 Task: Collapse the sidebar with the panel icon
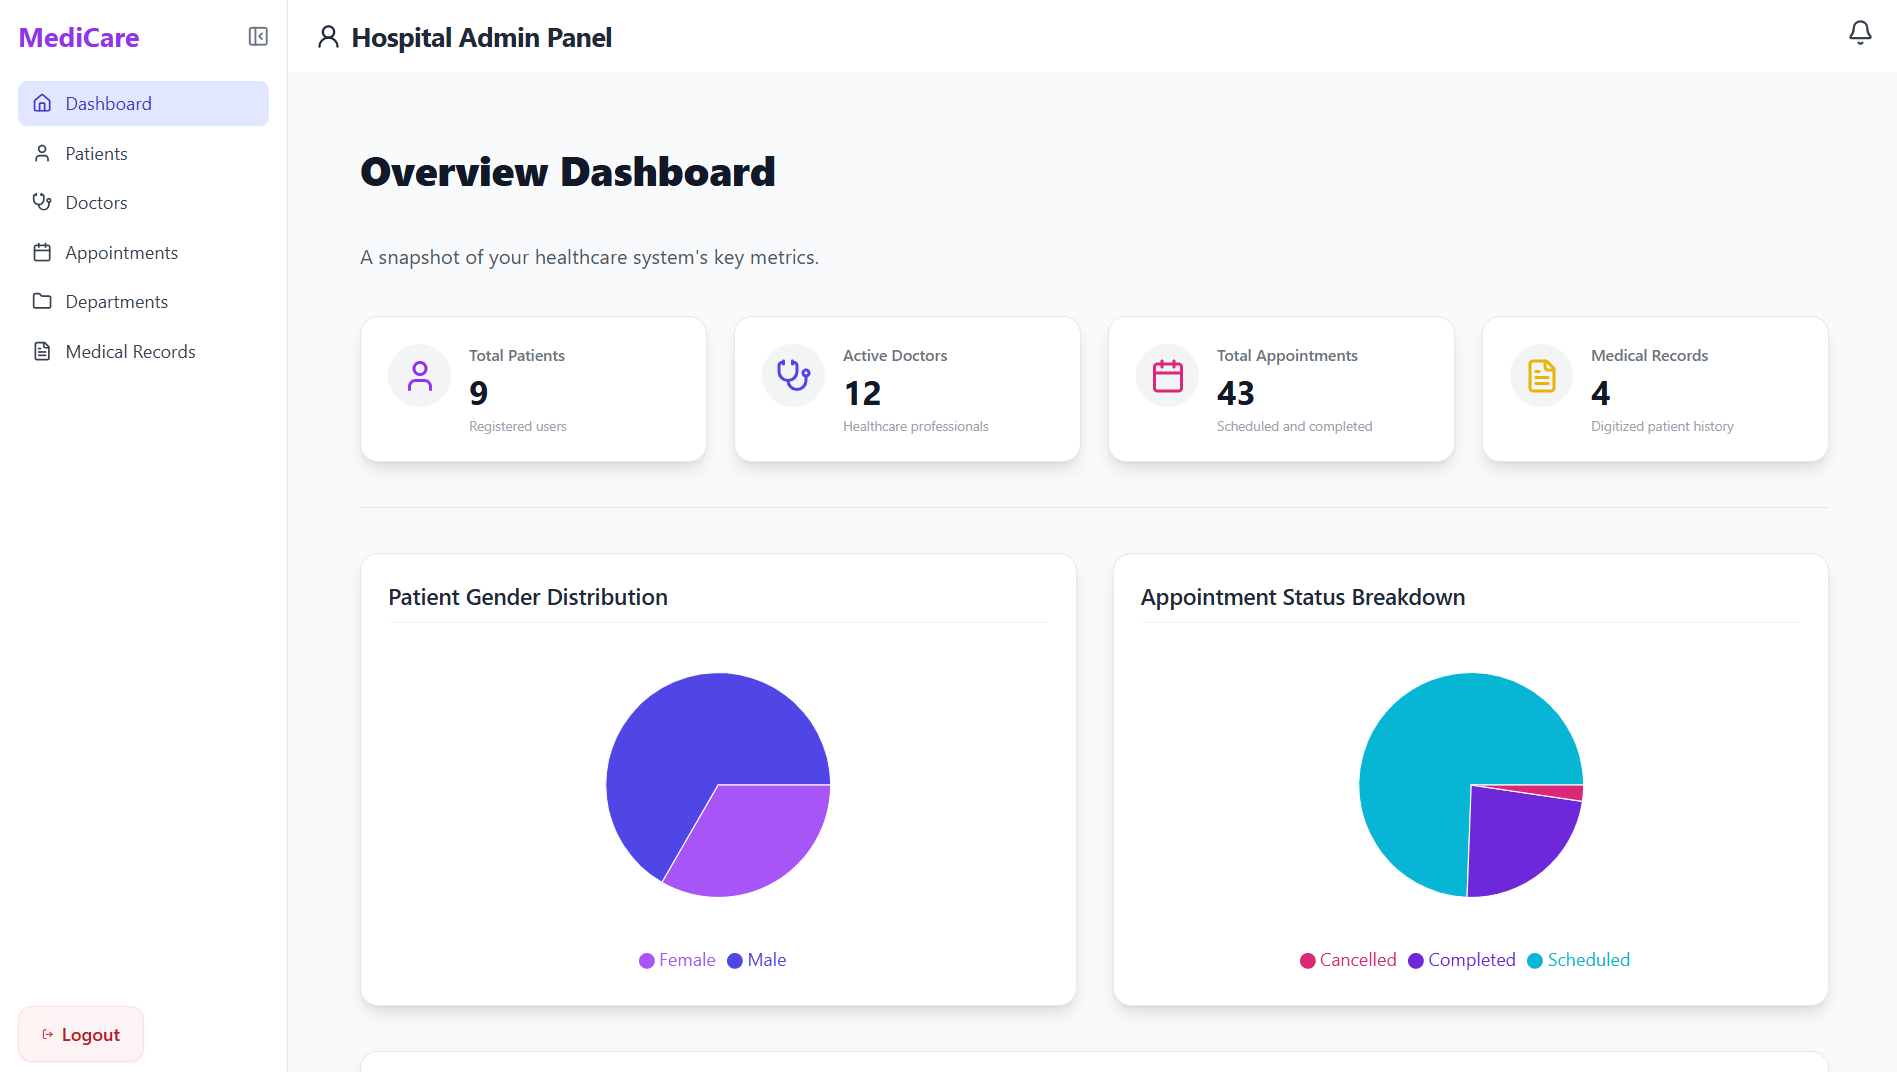pyautogui.click(x=258, y=37)
